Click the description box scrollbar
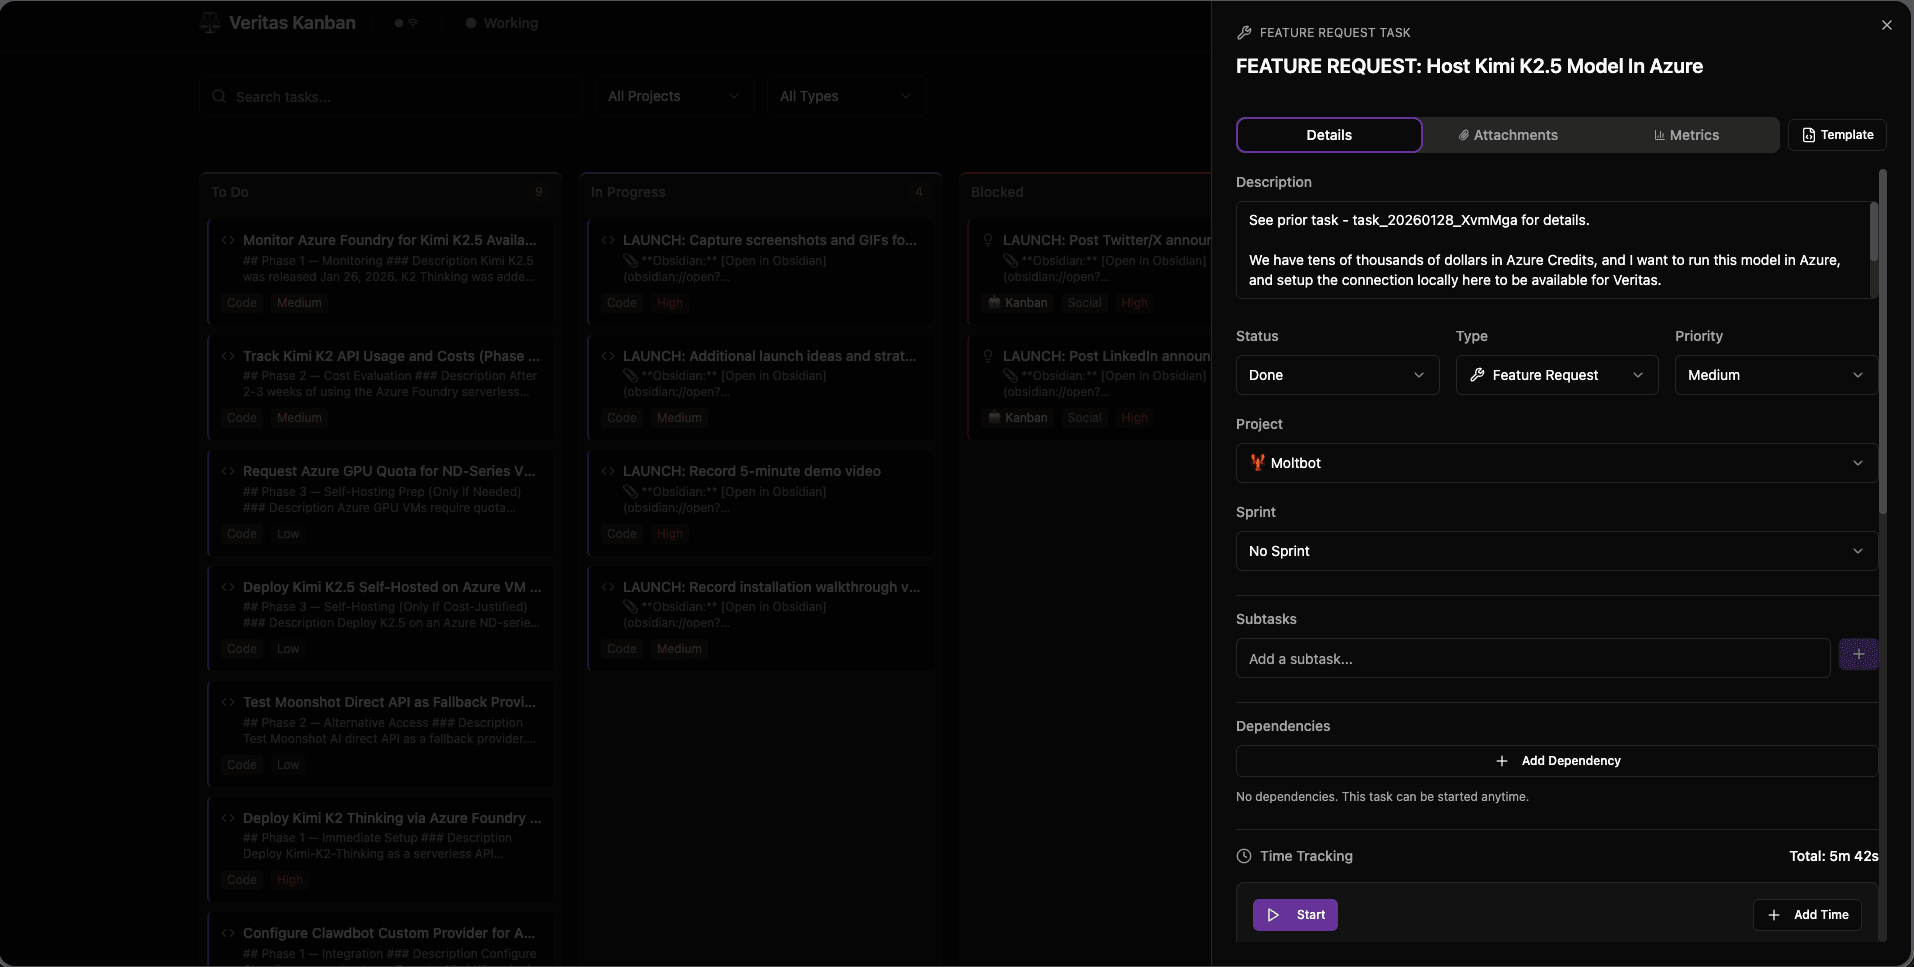 (x=1873, y=233)
